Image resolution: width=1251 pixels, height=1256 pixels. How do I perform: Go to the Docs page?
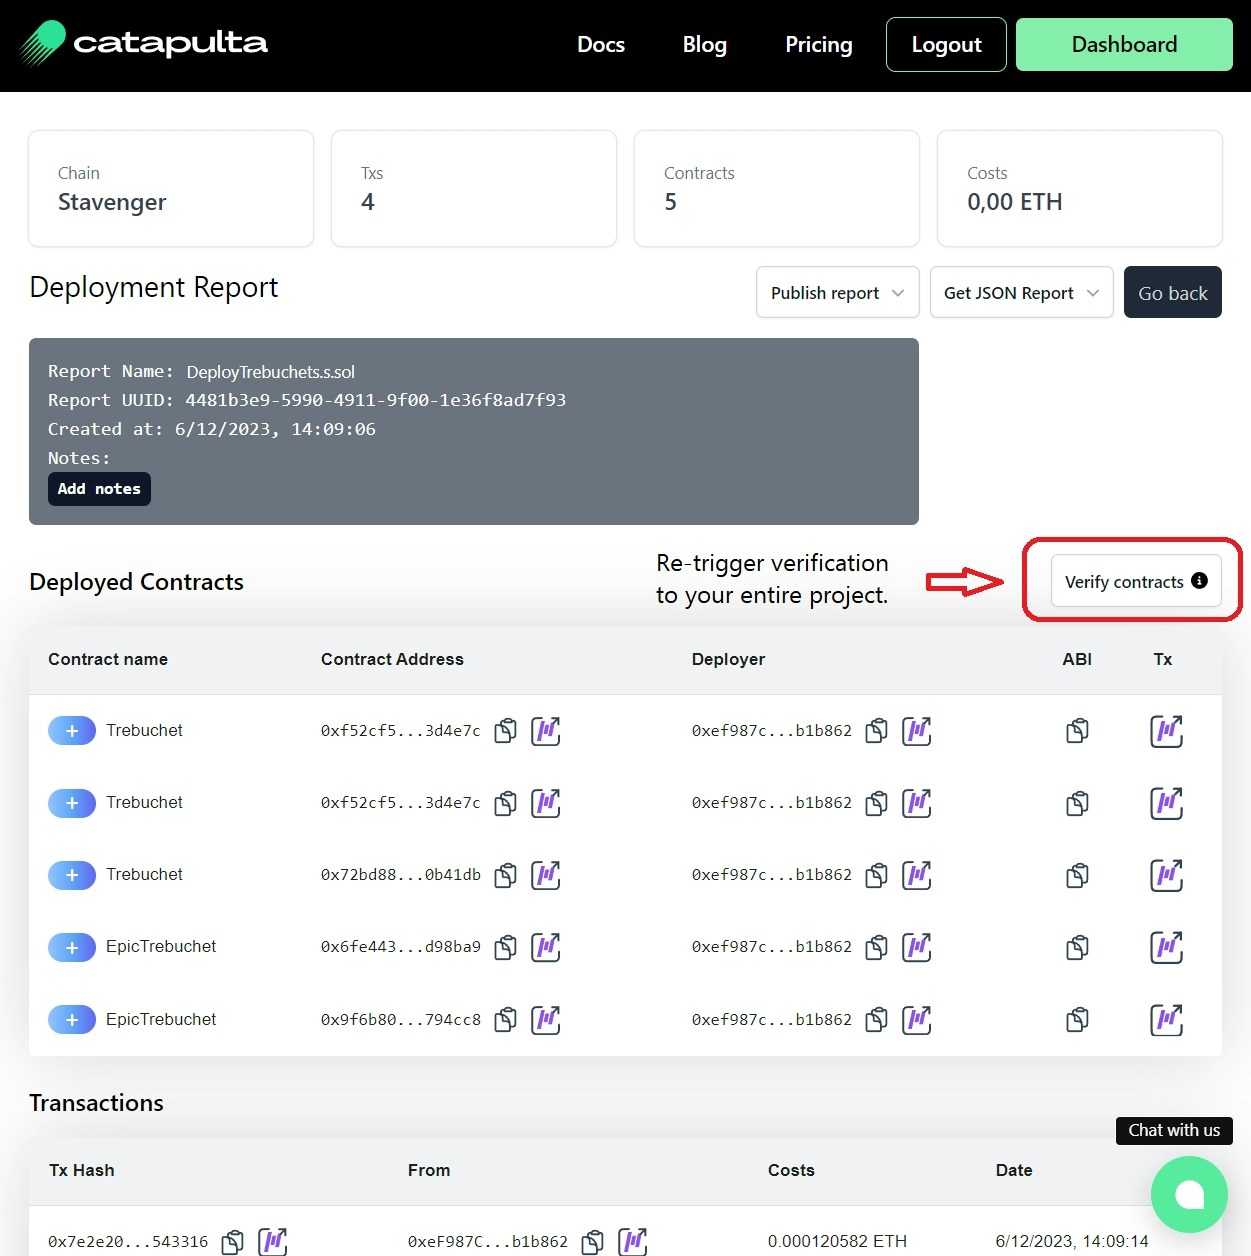(x=601, y=44)
